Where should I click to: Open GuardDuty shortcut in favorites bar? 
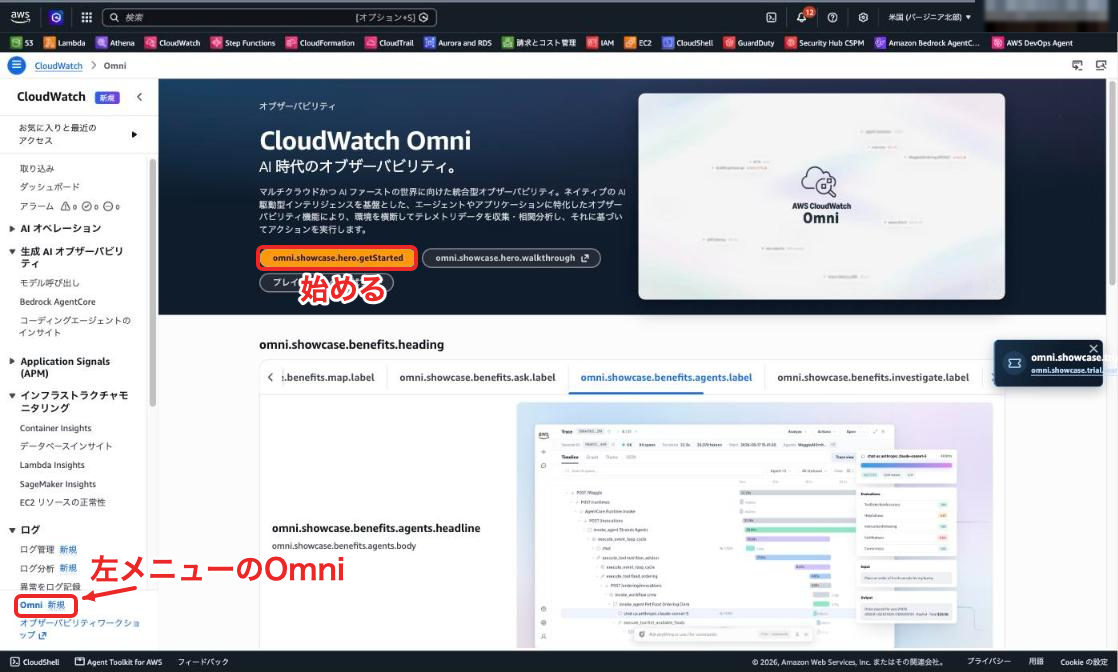coord(749,43)
